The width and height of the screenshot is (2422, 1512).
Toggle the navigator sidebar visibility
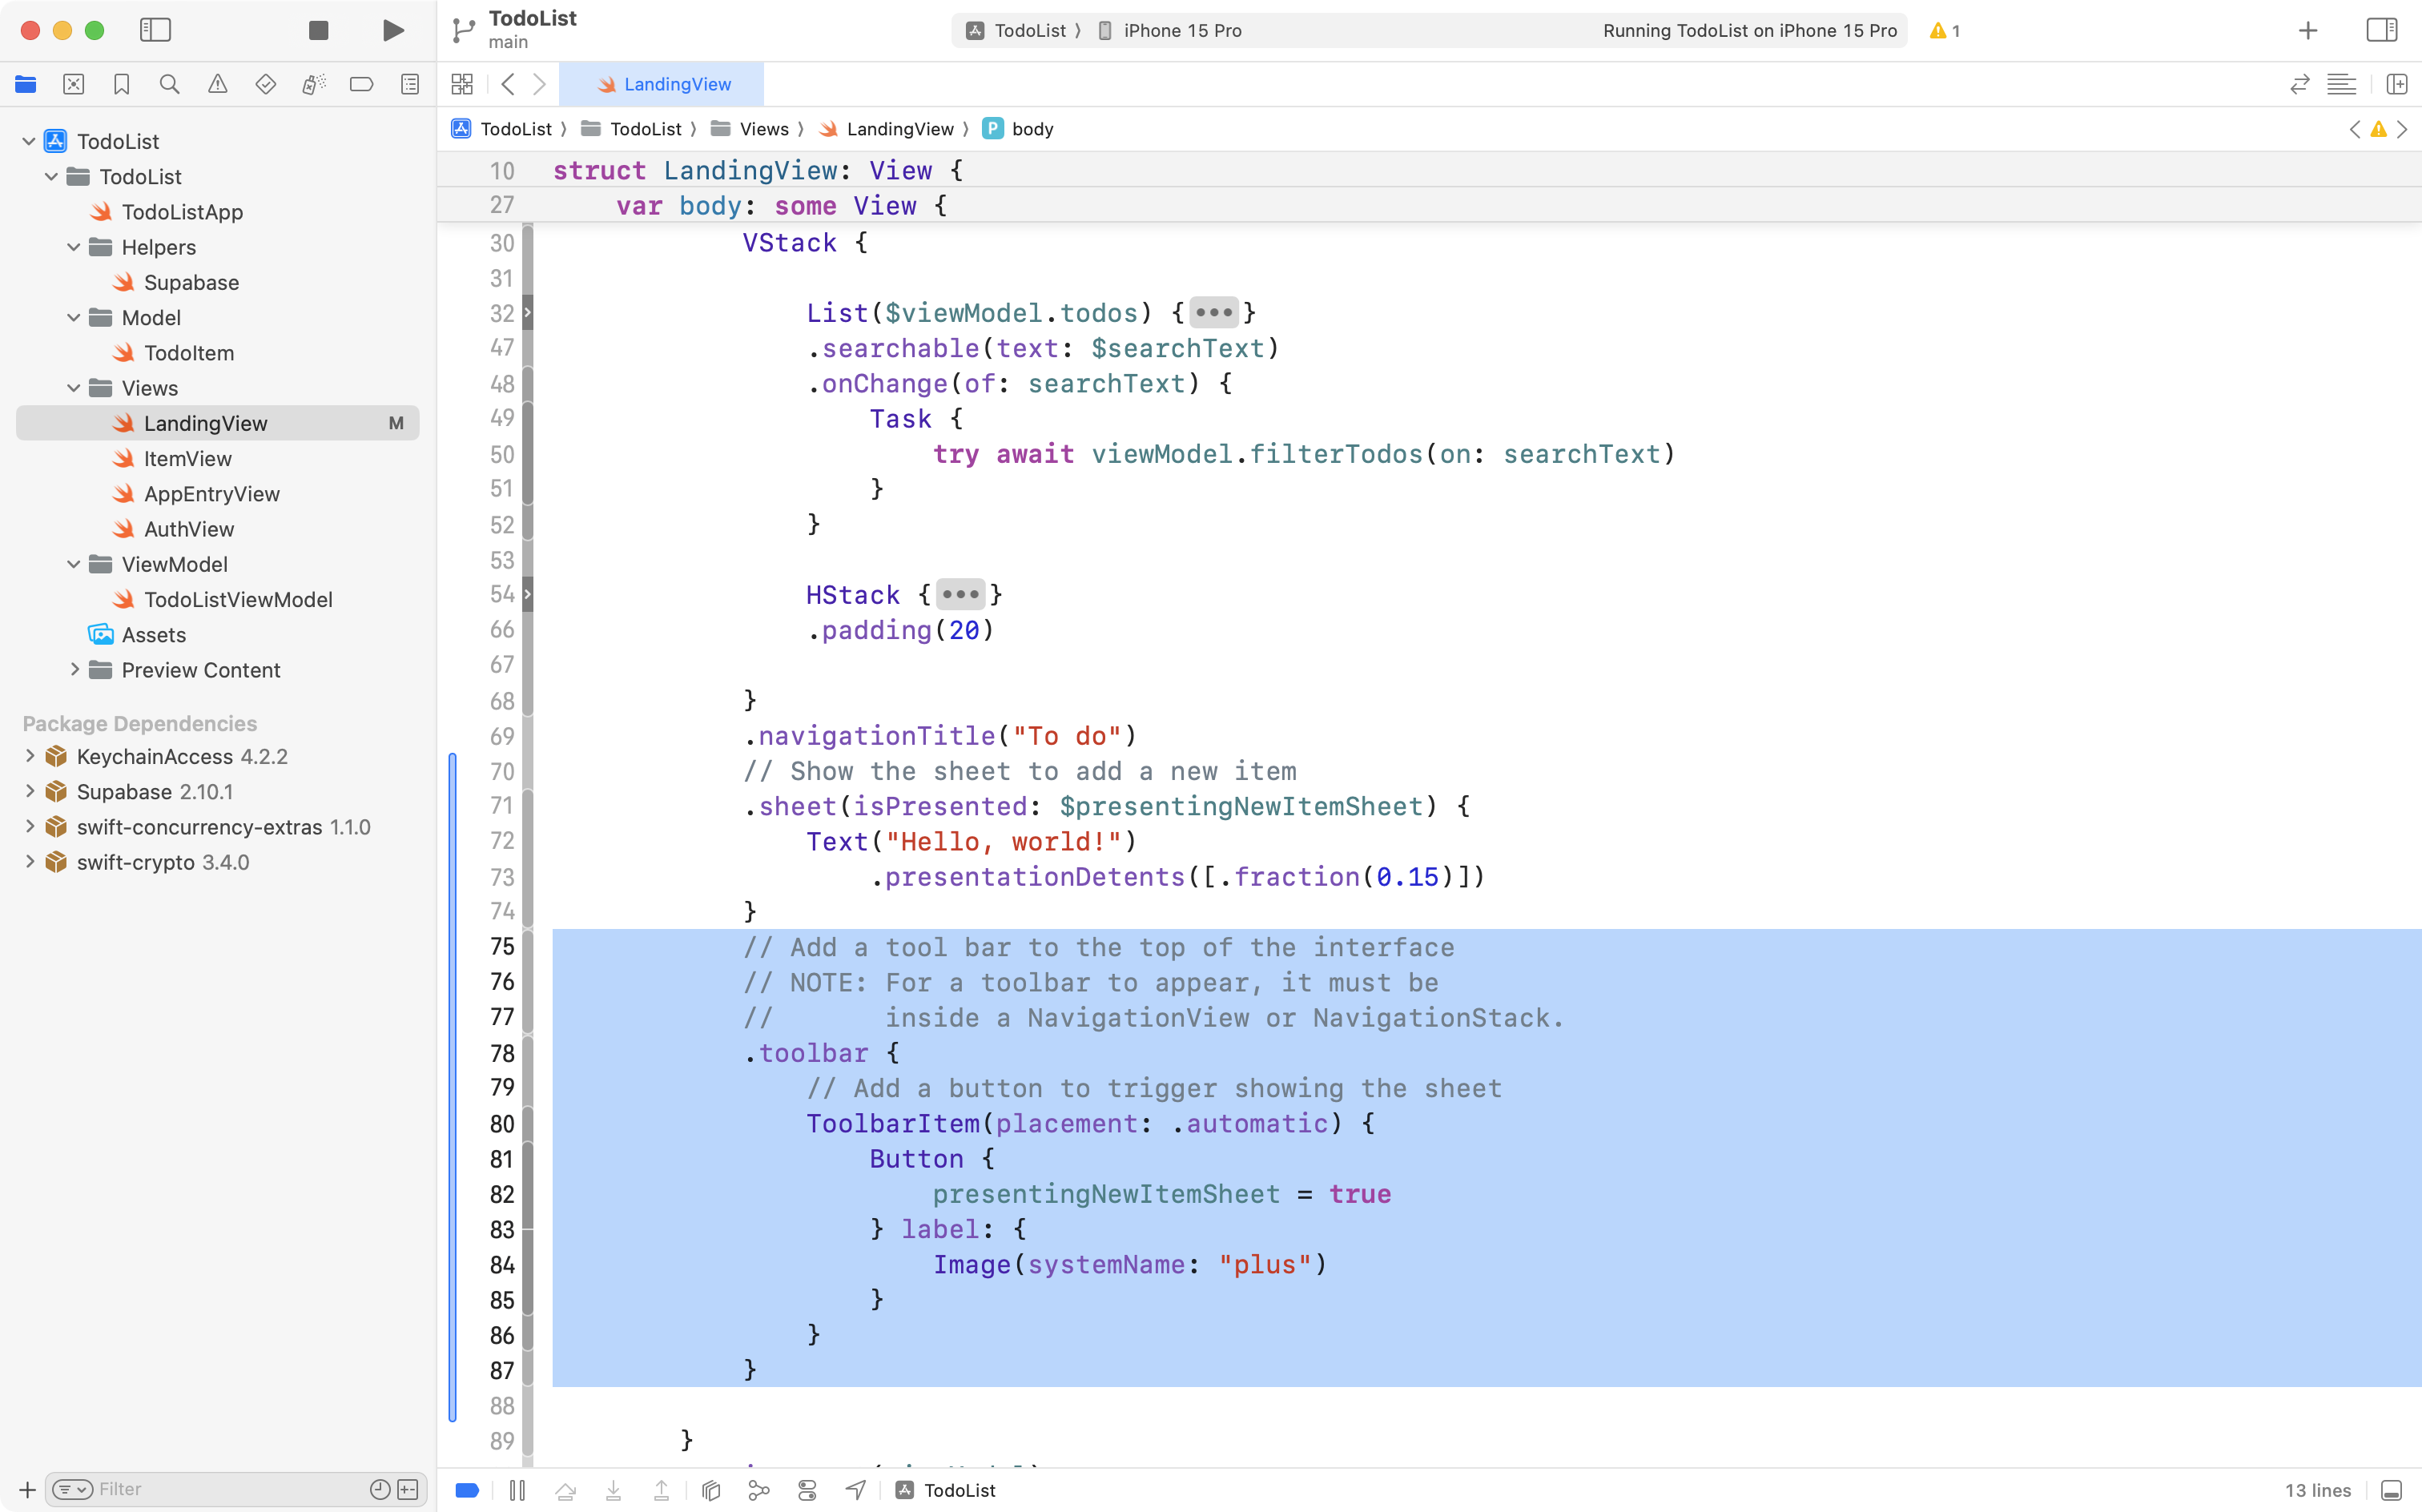coord(156,30)
